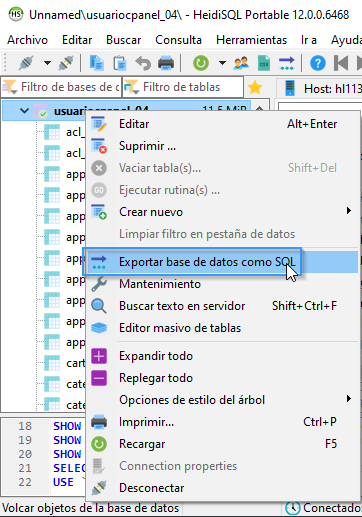Click the first acl_ table in the tree
This screenshot has height=517, width=362.
coord(64,132)
